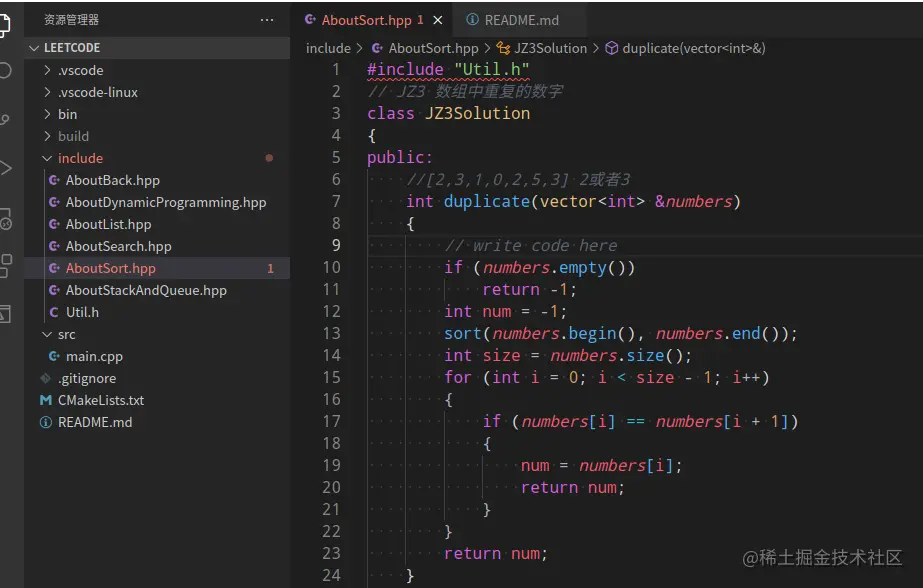
Task: Click the "// write code here" comment
Action: (x=531, y=245)
